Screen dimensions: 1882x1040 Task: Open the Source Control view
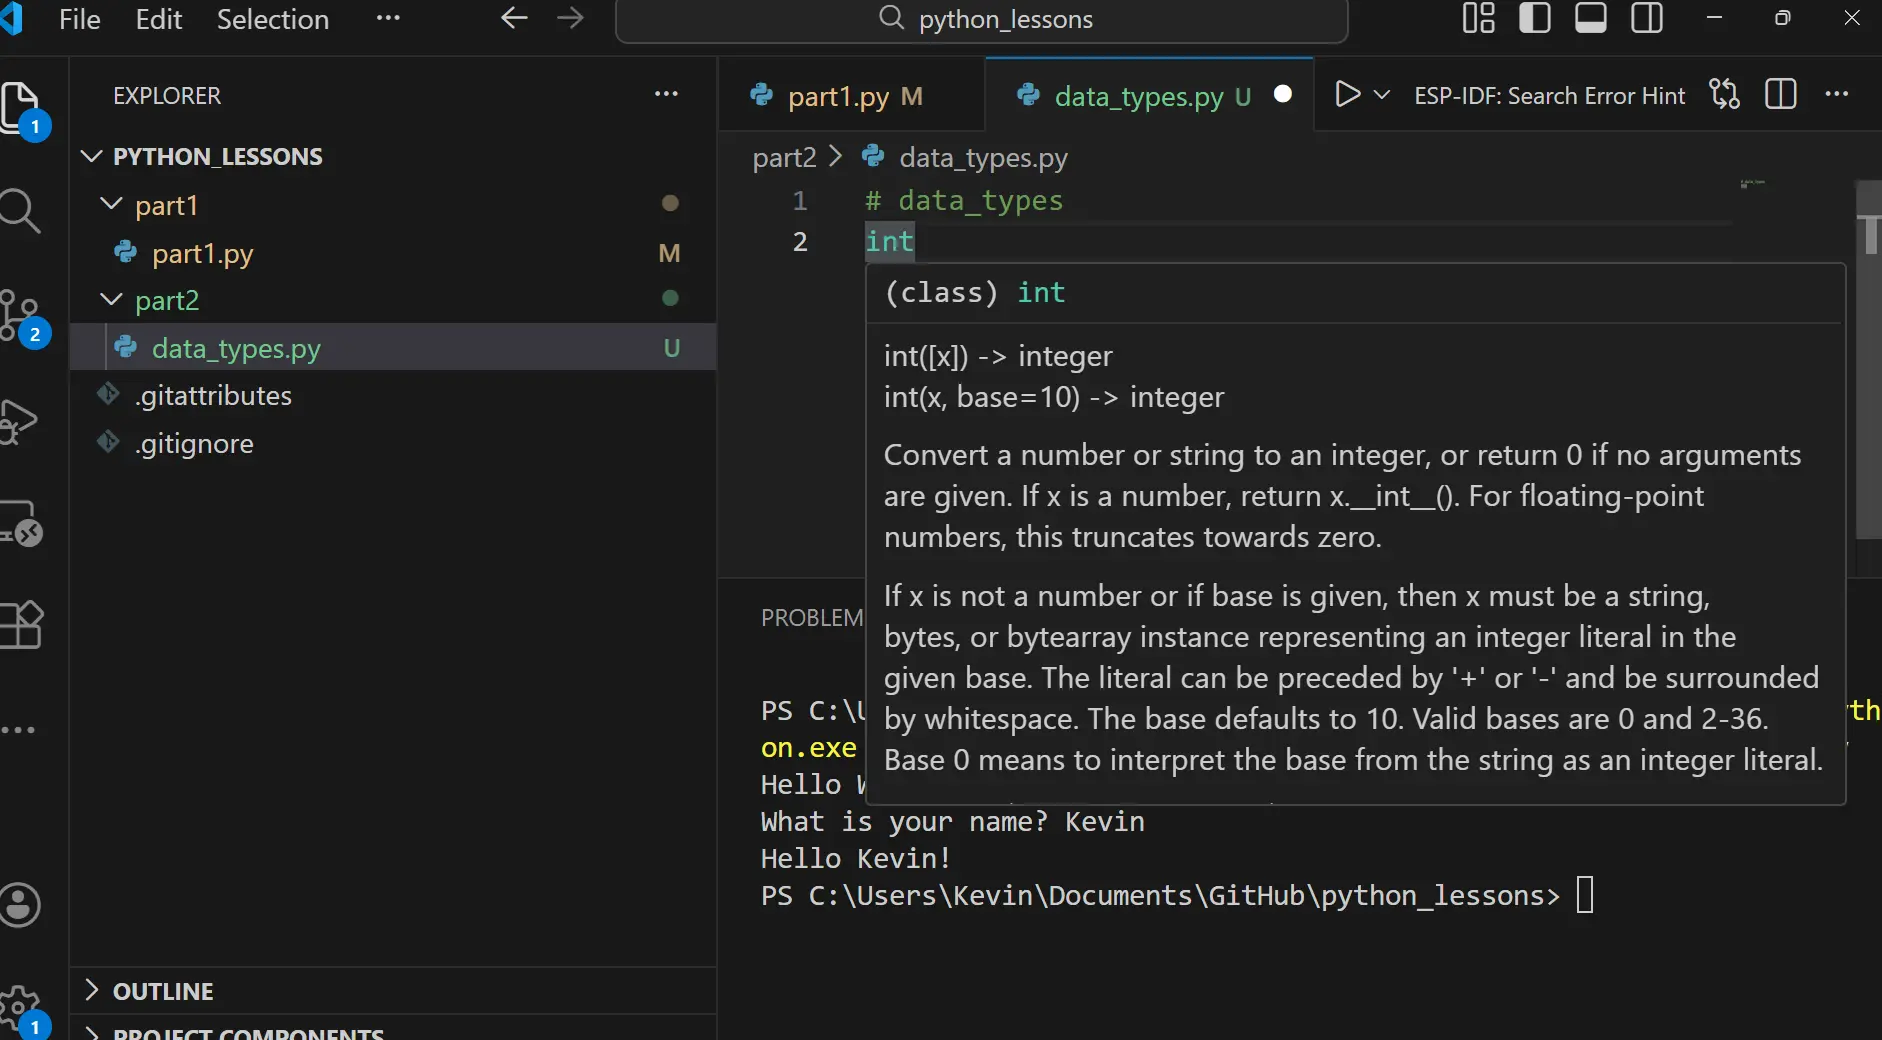click(x=22, y=316)
